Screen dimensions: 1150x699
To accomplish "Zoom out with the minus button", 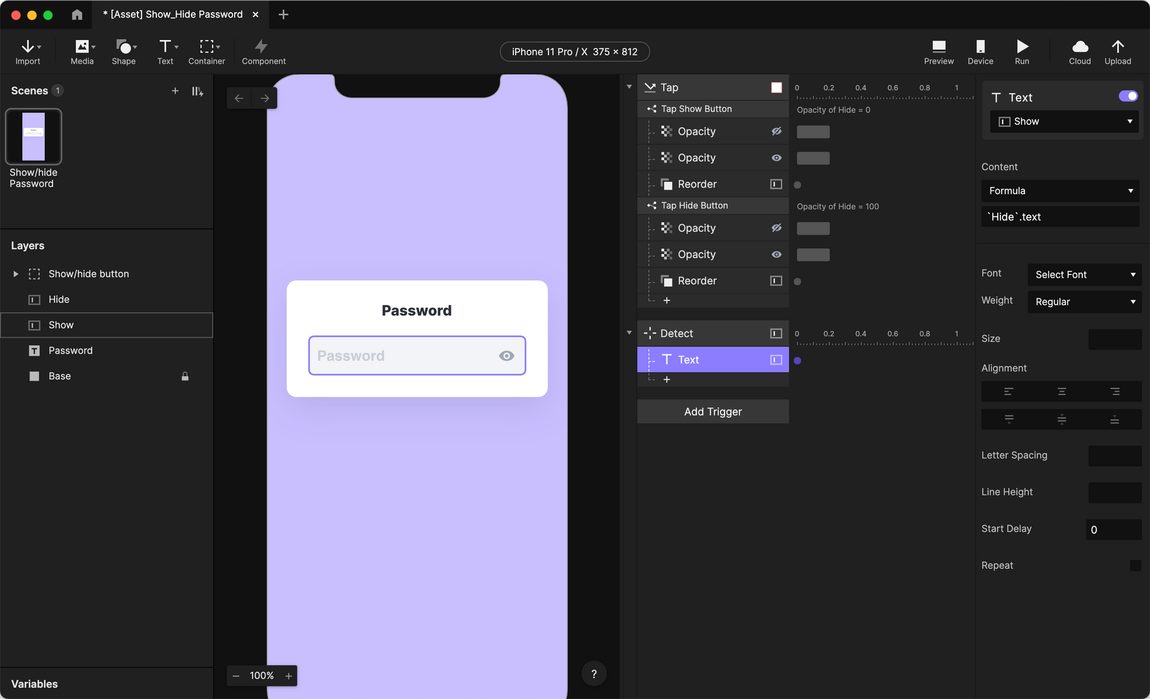I will (236, 676).
